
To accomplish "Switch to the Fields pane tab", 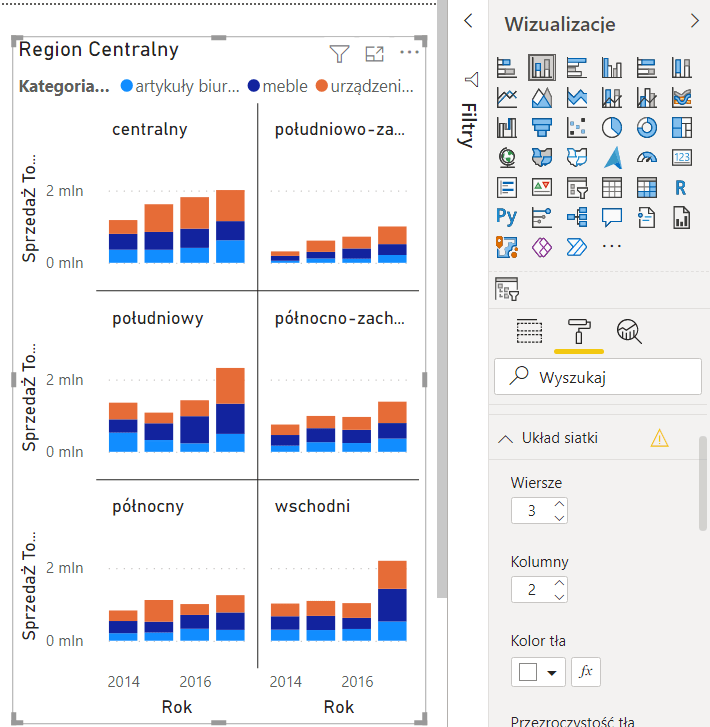I will point(529,331).
